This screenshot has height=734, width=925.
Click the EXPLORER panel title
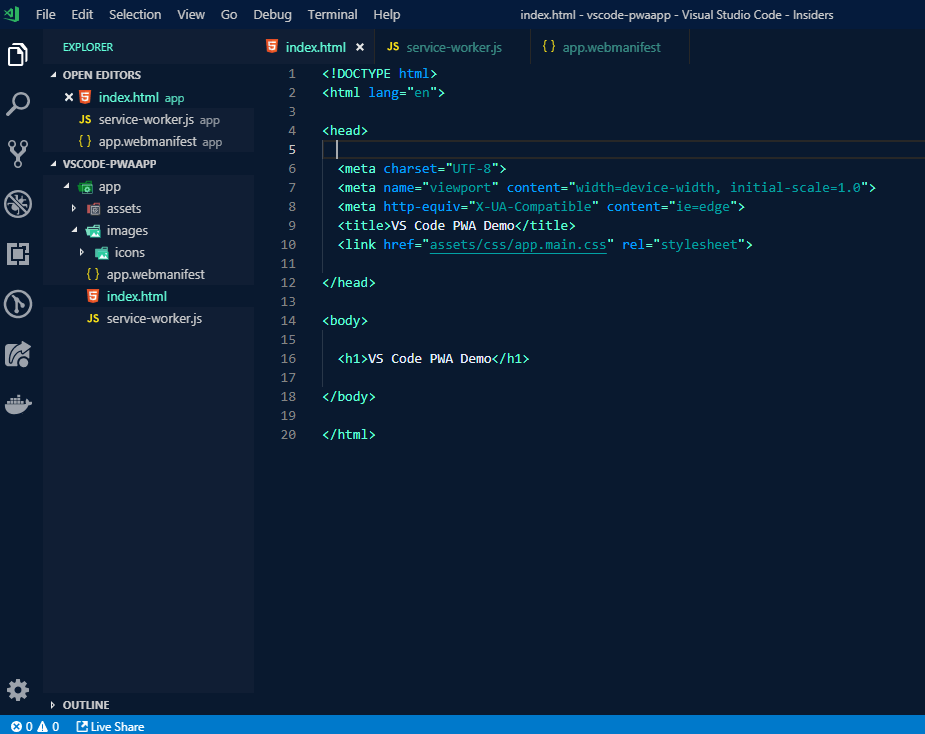point(88,47)
